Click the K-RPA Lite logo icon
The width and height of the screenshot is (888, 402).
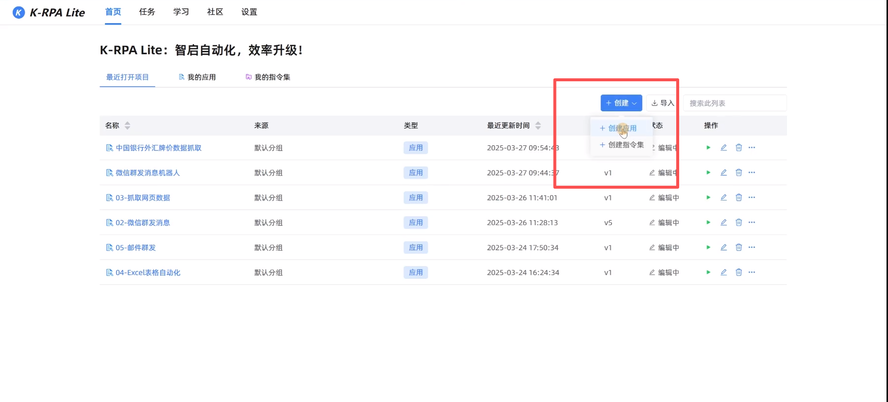[x=18, y=13]
